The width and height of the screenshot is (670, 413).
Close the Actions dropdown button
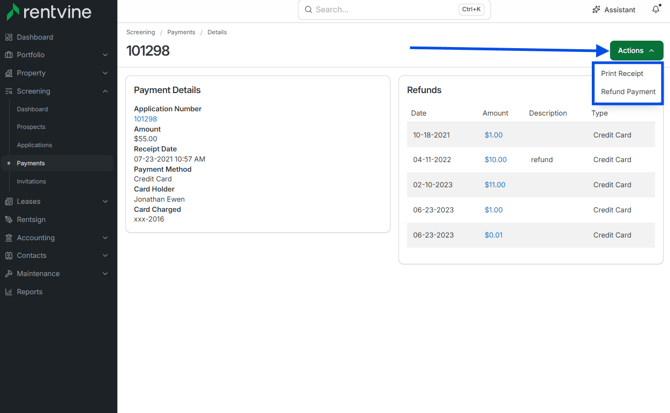[636, 50]
